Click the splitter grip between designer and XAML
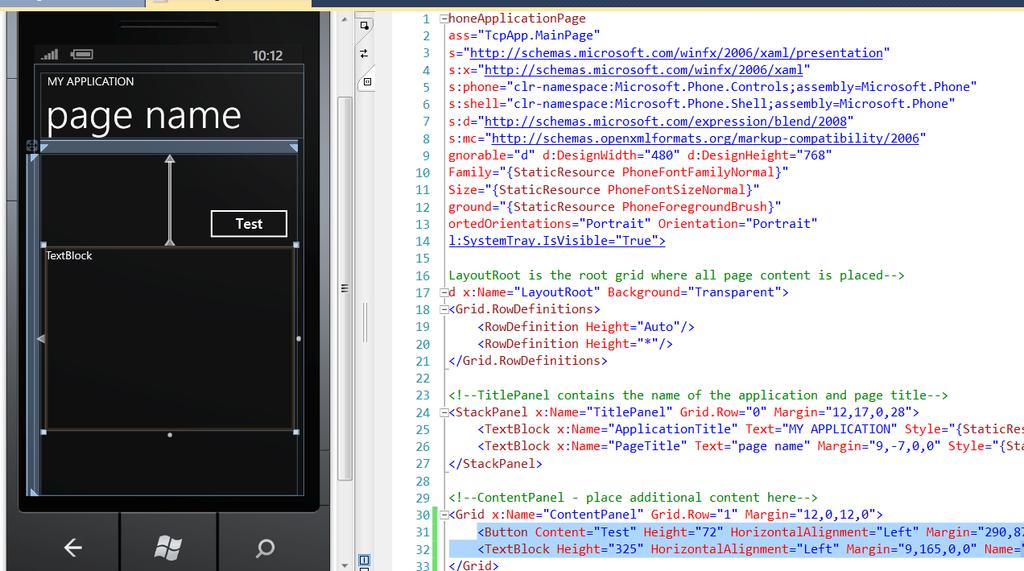 point(365,322)
